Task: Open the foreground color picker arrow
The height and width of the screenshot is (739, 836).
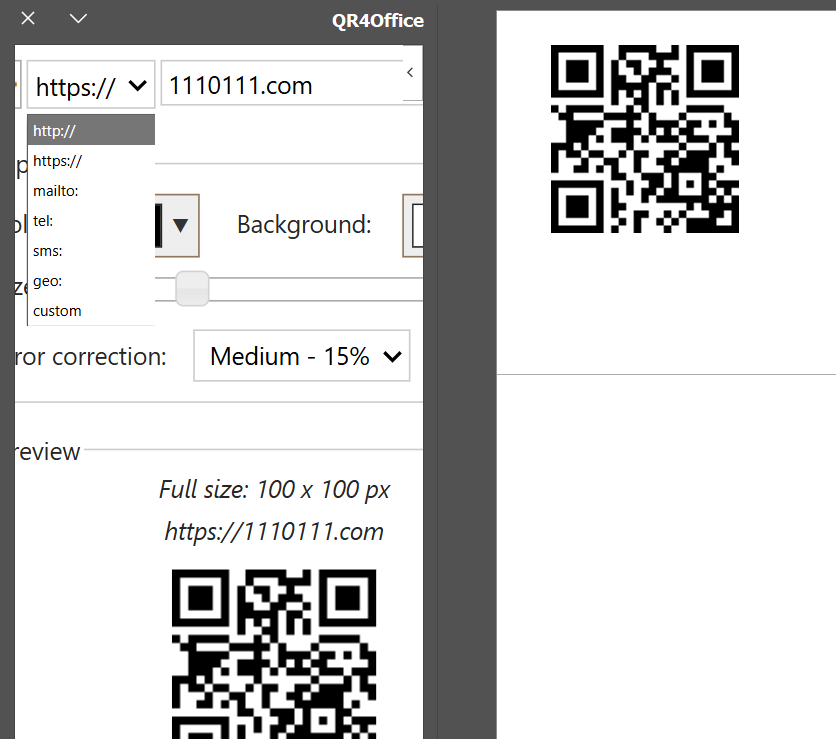Action: (180, 225)
